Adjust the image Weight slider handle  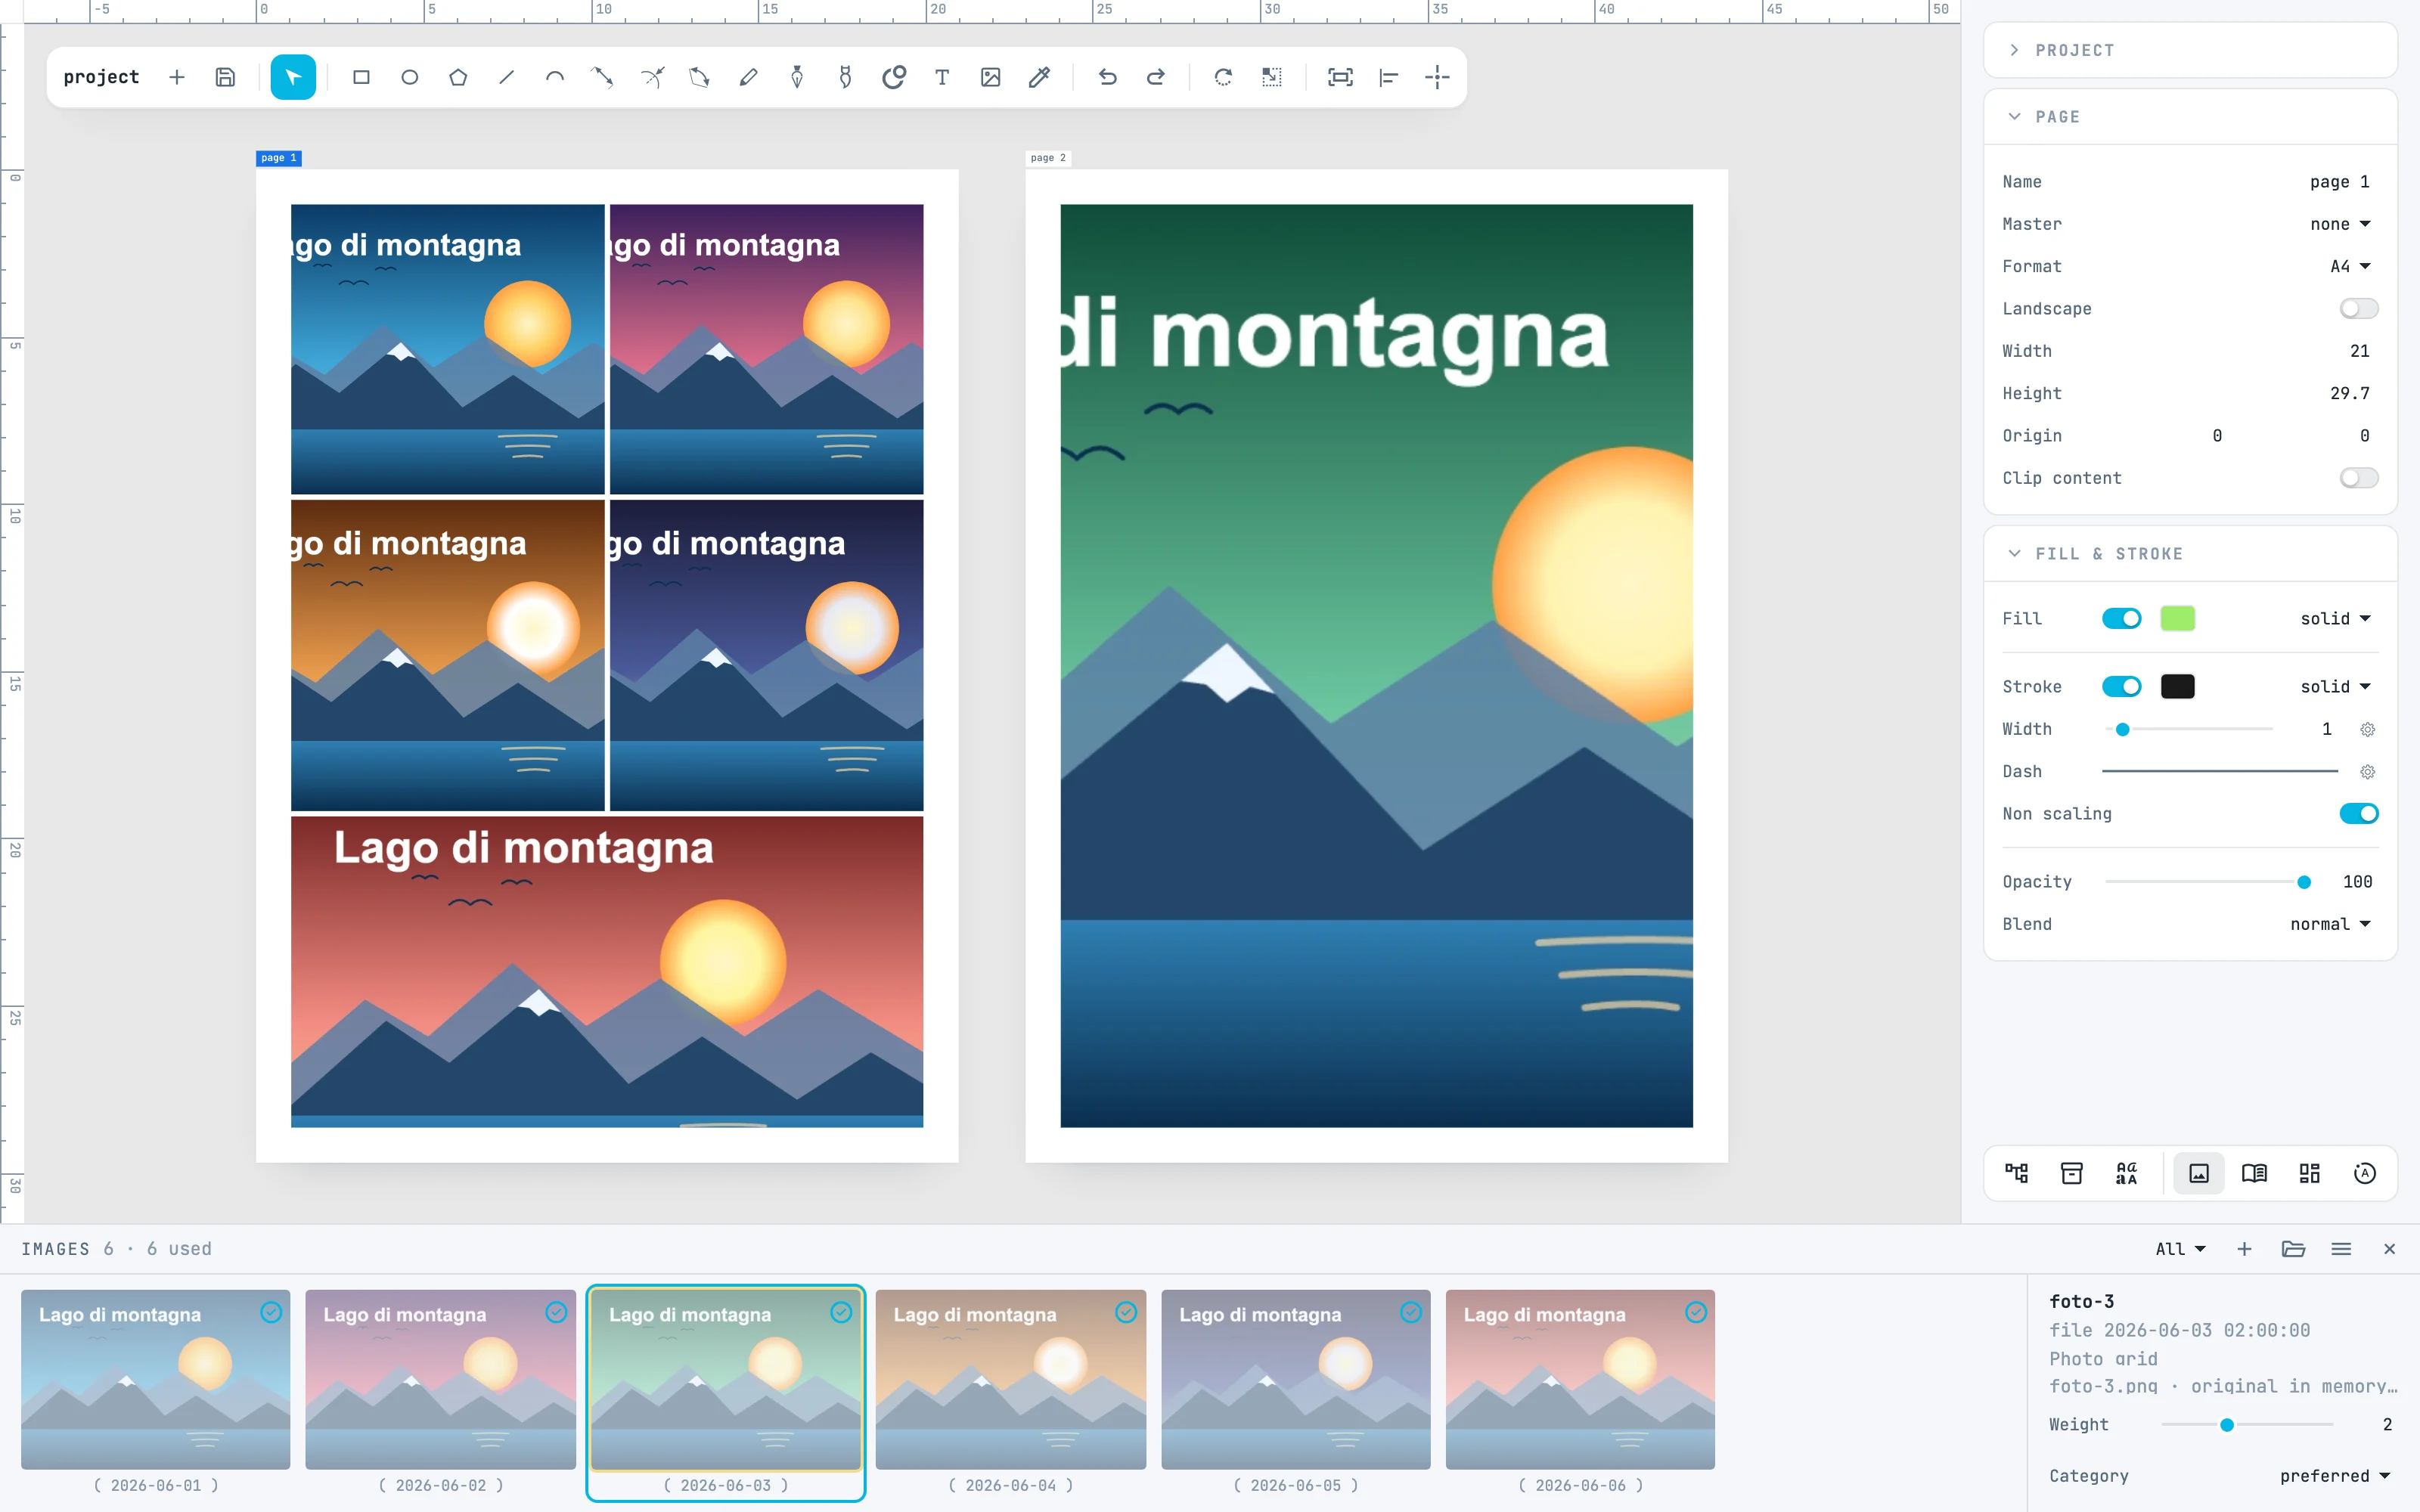[2227, 1425]
